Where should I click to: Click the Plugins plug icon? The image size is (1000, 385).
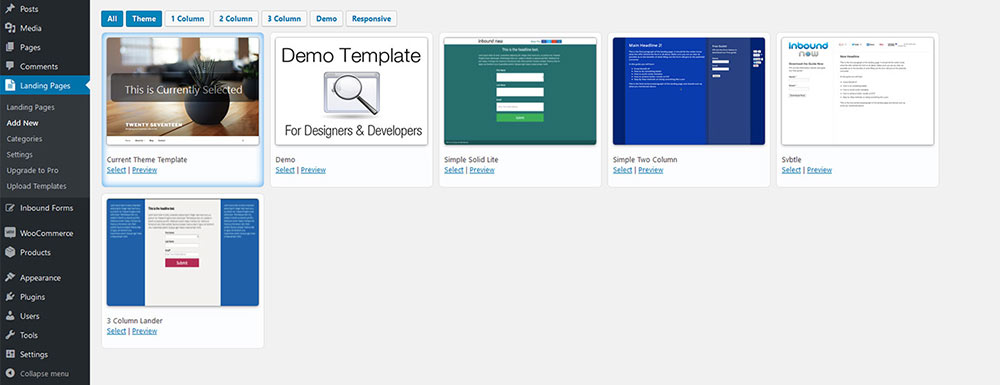coord(10,297)
